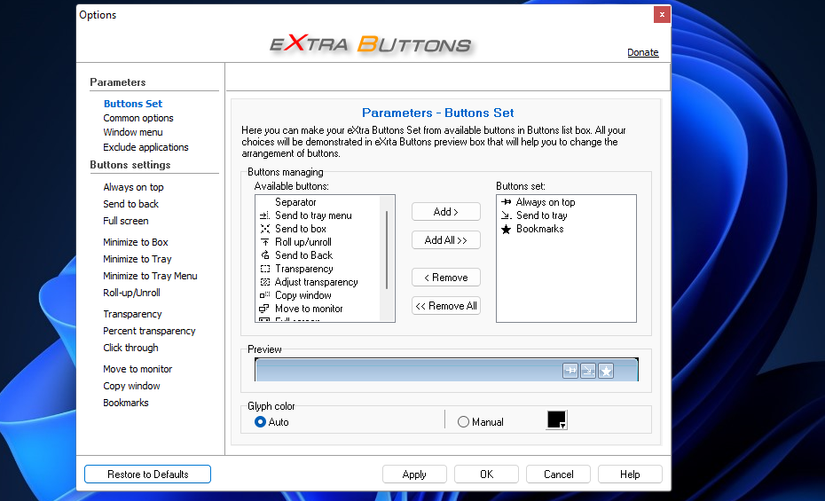
Task: Click the Move to monitor icon in list
Action: point(265,308)
